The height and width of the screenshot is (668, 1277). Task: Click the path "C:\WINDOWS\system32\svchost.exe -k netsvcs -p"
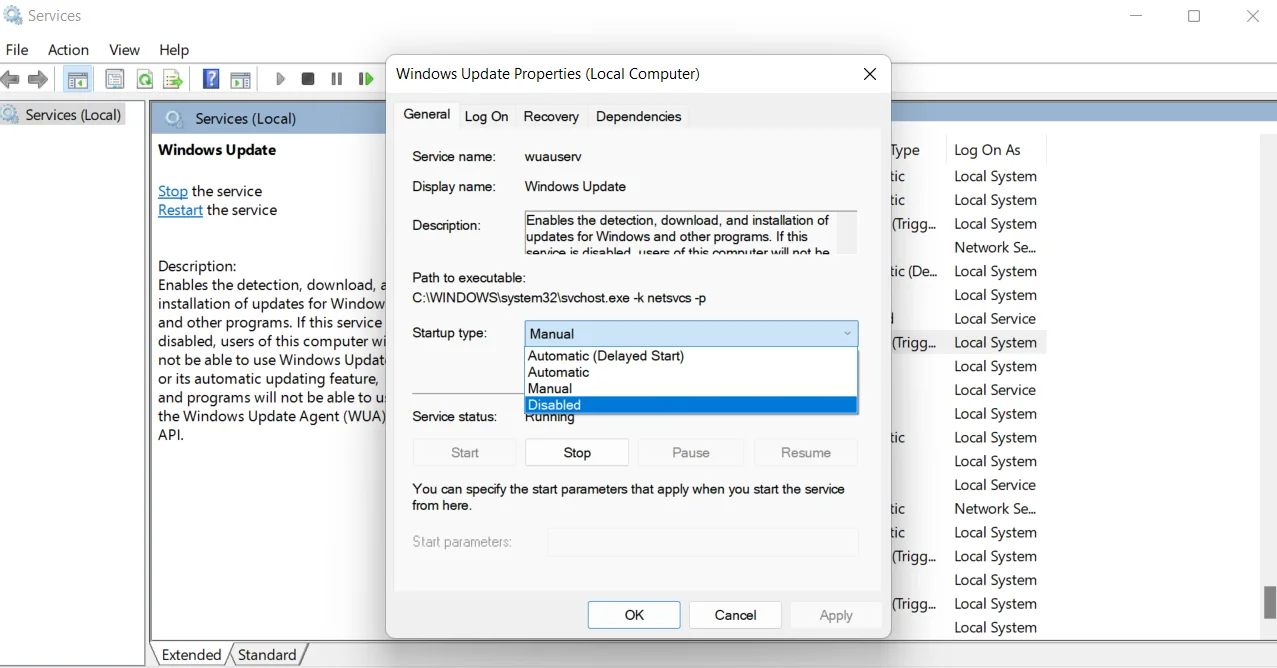(x=560, y=298)
